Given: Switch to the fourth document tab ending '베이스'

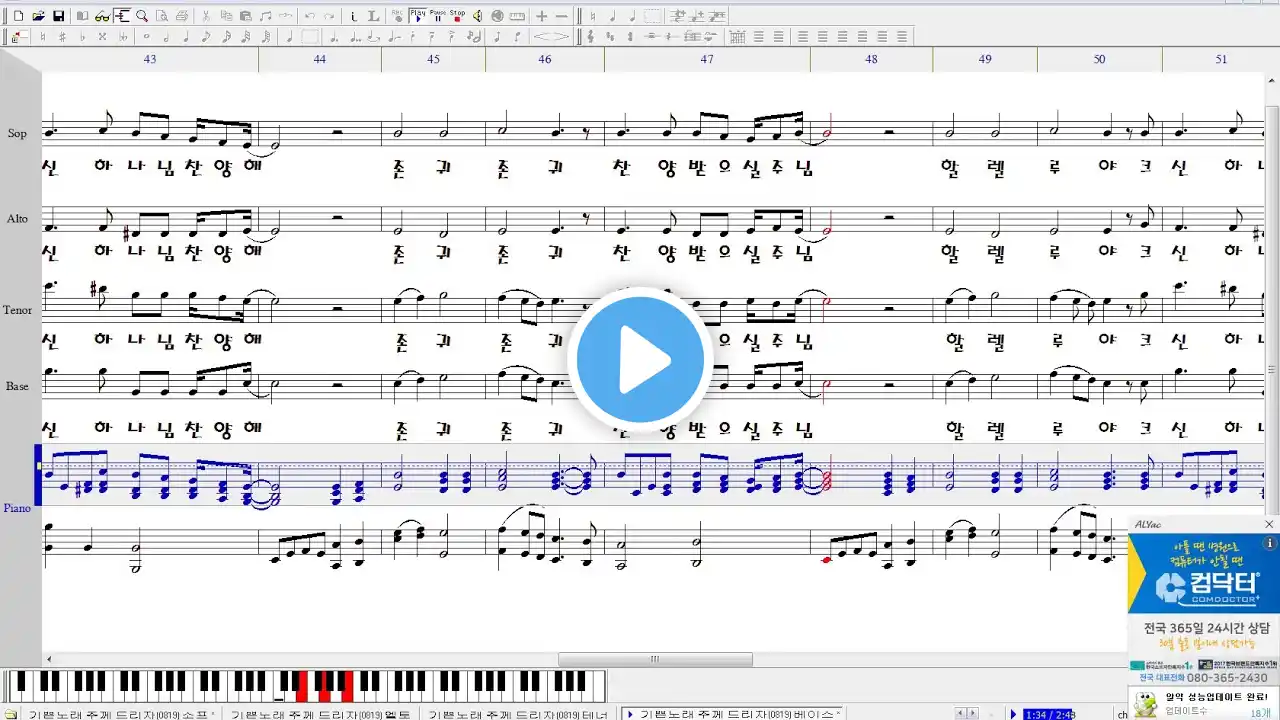Looking at the screenshot, I should click(x=731, y=714).
